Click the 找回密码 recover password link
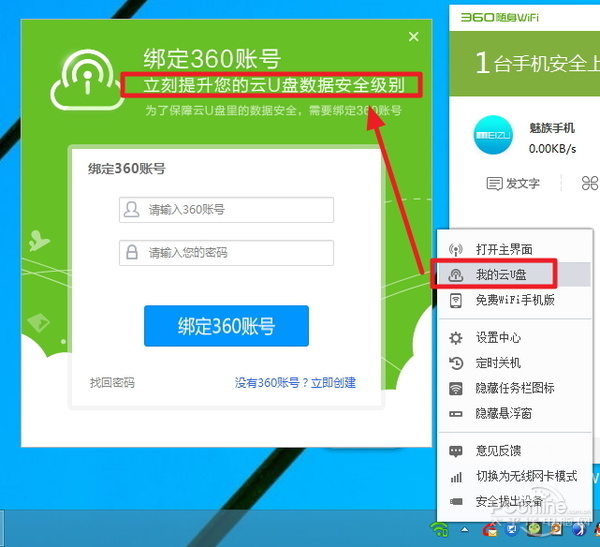This screenshot has height=547, width=600. 112,383
